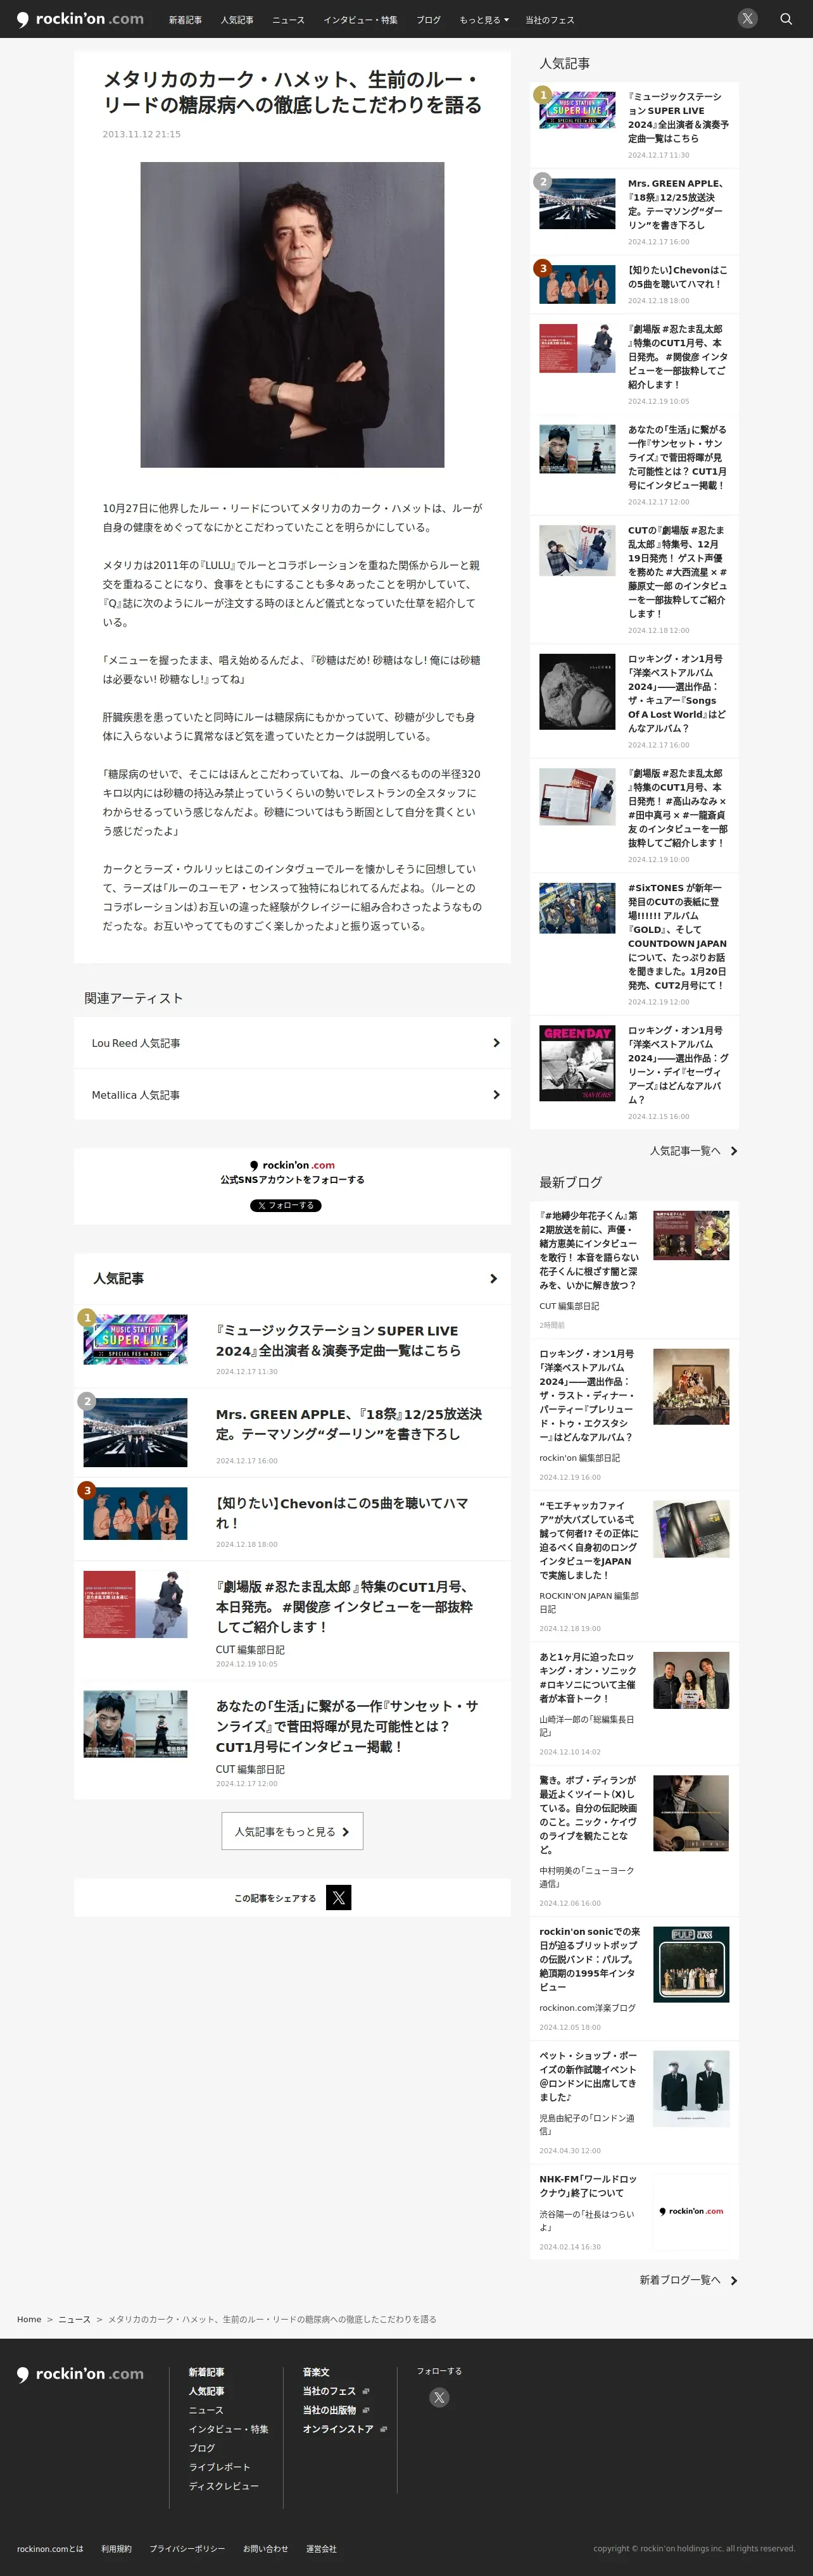Click the 人気記事一覧へ arrow link

(694, 1151)
